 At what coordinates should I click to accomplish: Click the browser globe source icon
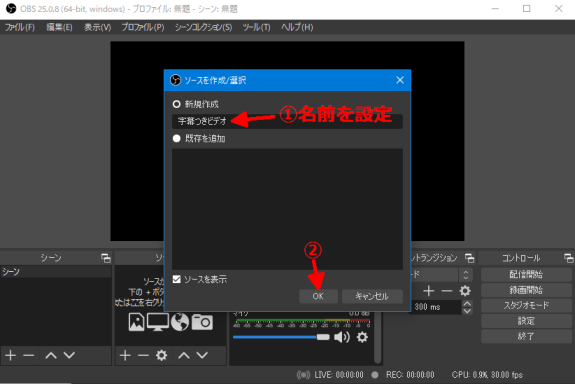coord(180,322)
